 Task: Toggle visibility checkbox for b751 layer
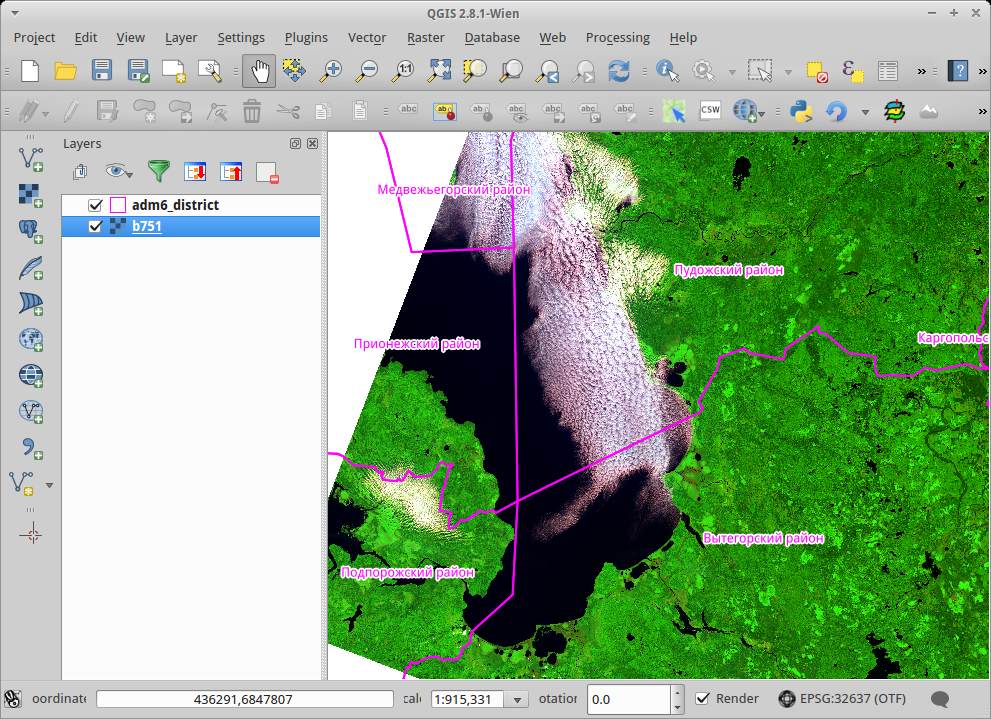[96, 227]
